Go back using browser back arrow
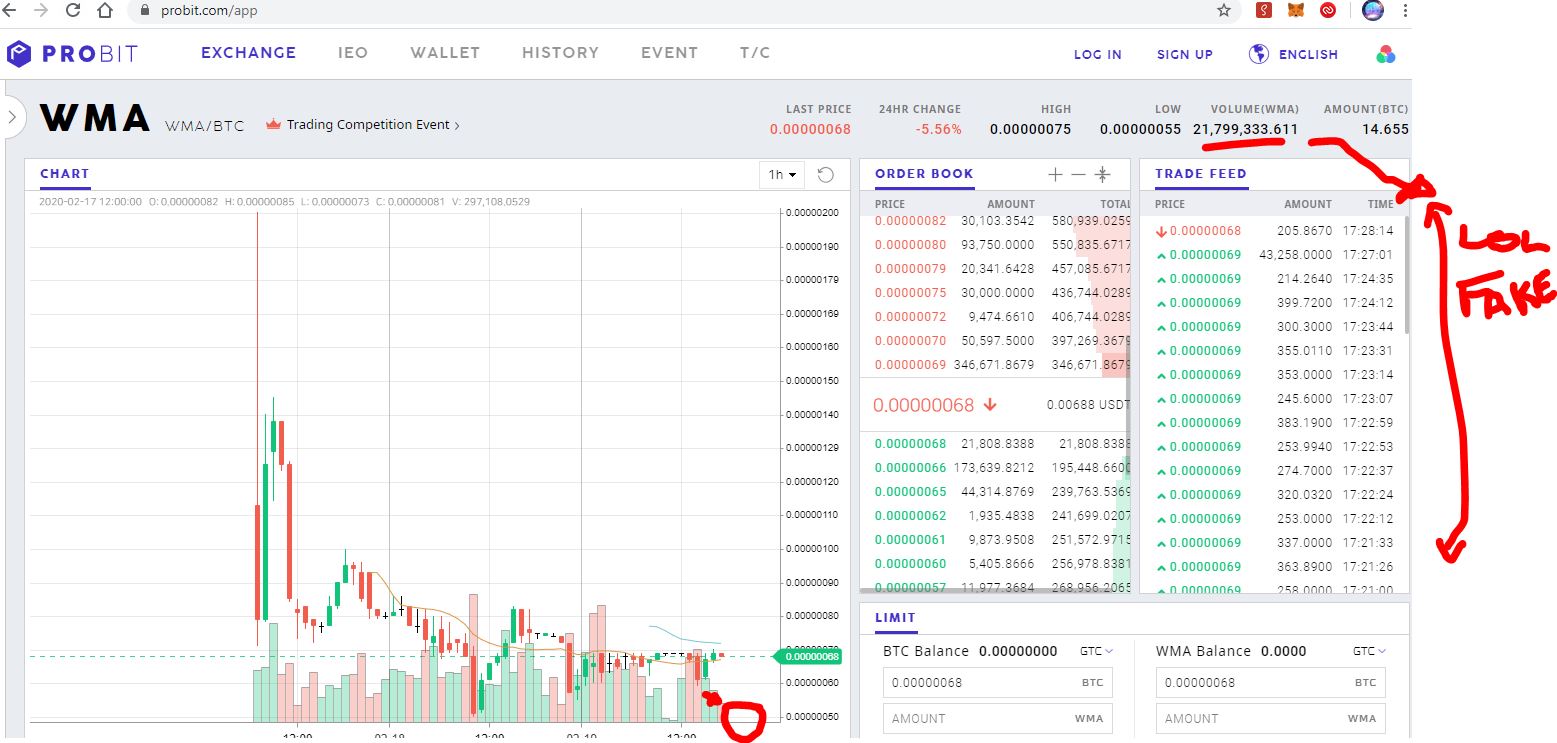The image size is (1557, 743). [x=11, y=11]
